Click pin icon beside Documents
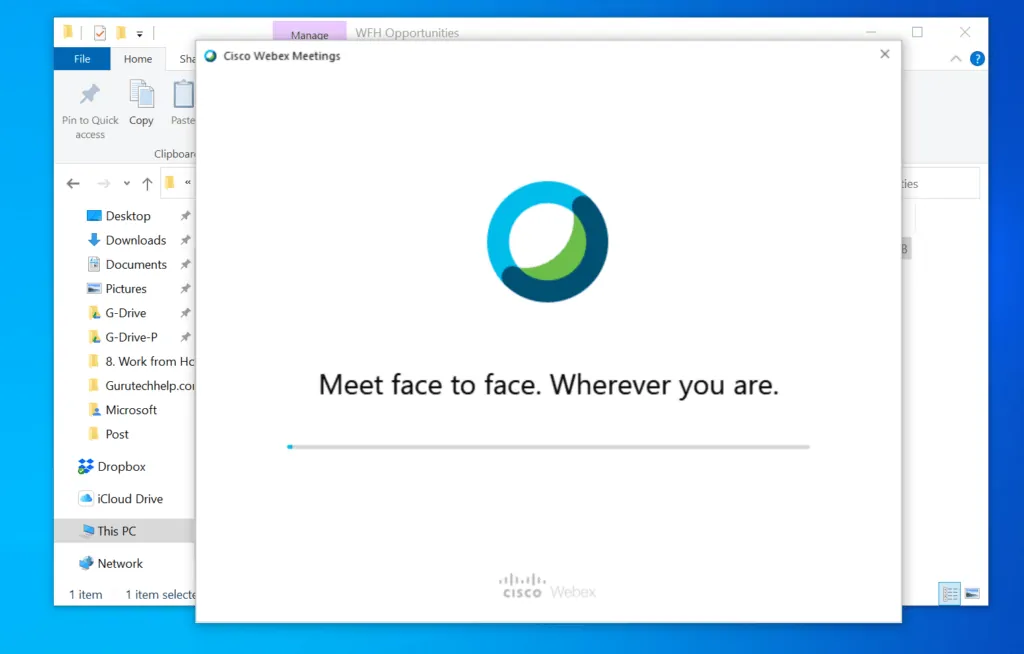The height and width of the screenshot is (654, 1024). (185, 264)
